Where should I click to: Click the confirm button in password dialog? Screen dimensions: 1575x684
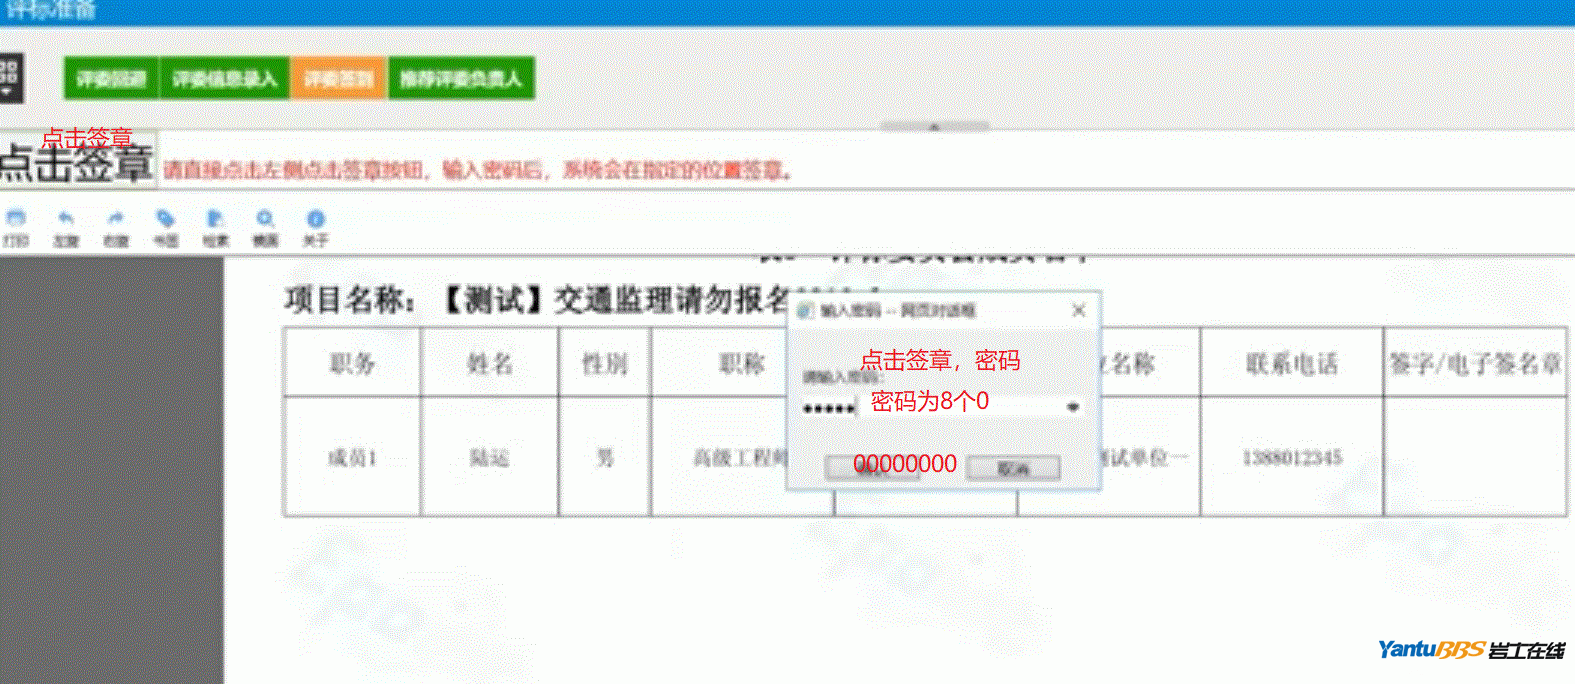coord(872,468)
